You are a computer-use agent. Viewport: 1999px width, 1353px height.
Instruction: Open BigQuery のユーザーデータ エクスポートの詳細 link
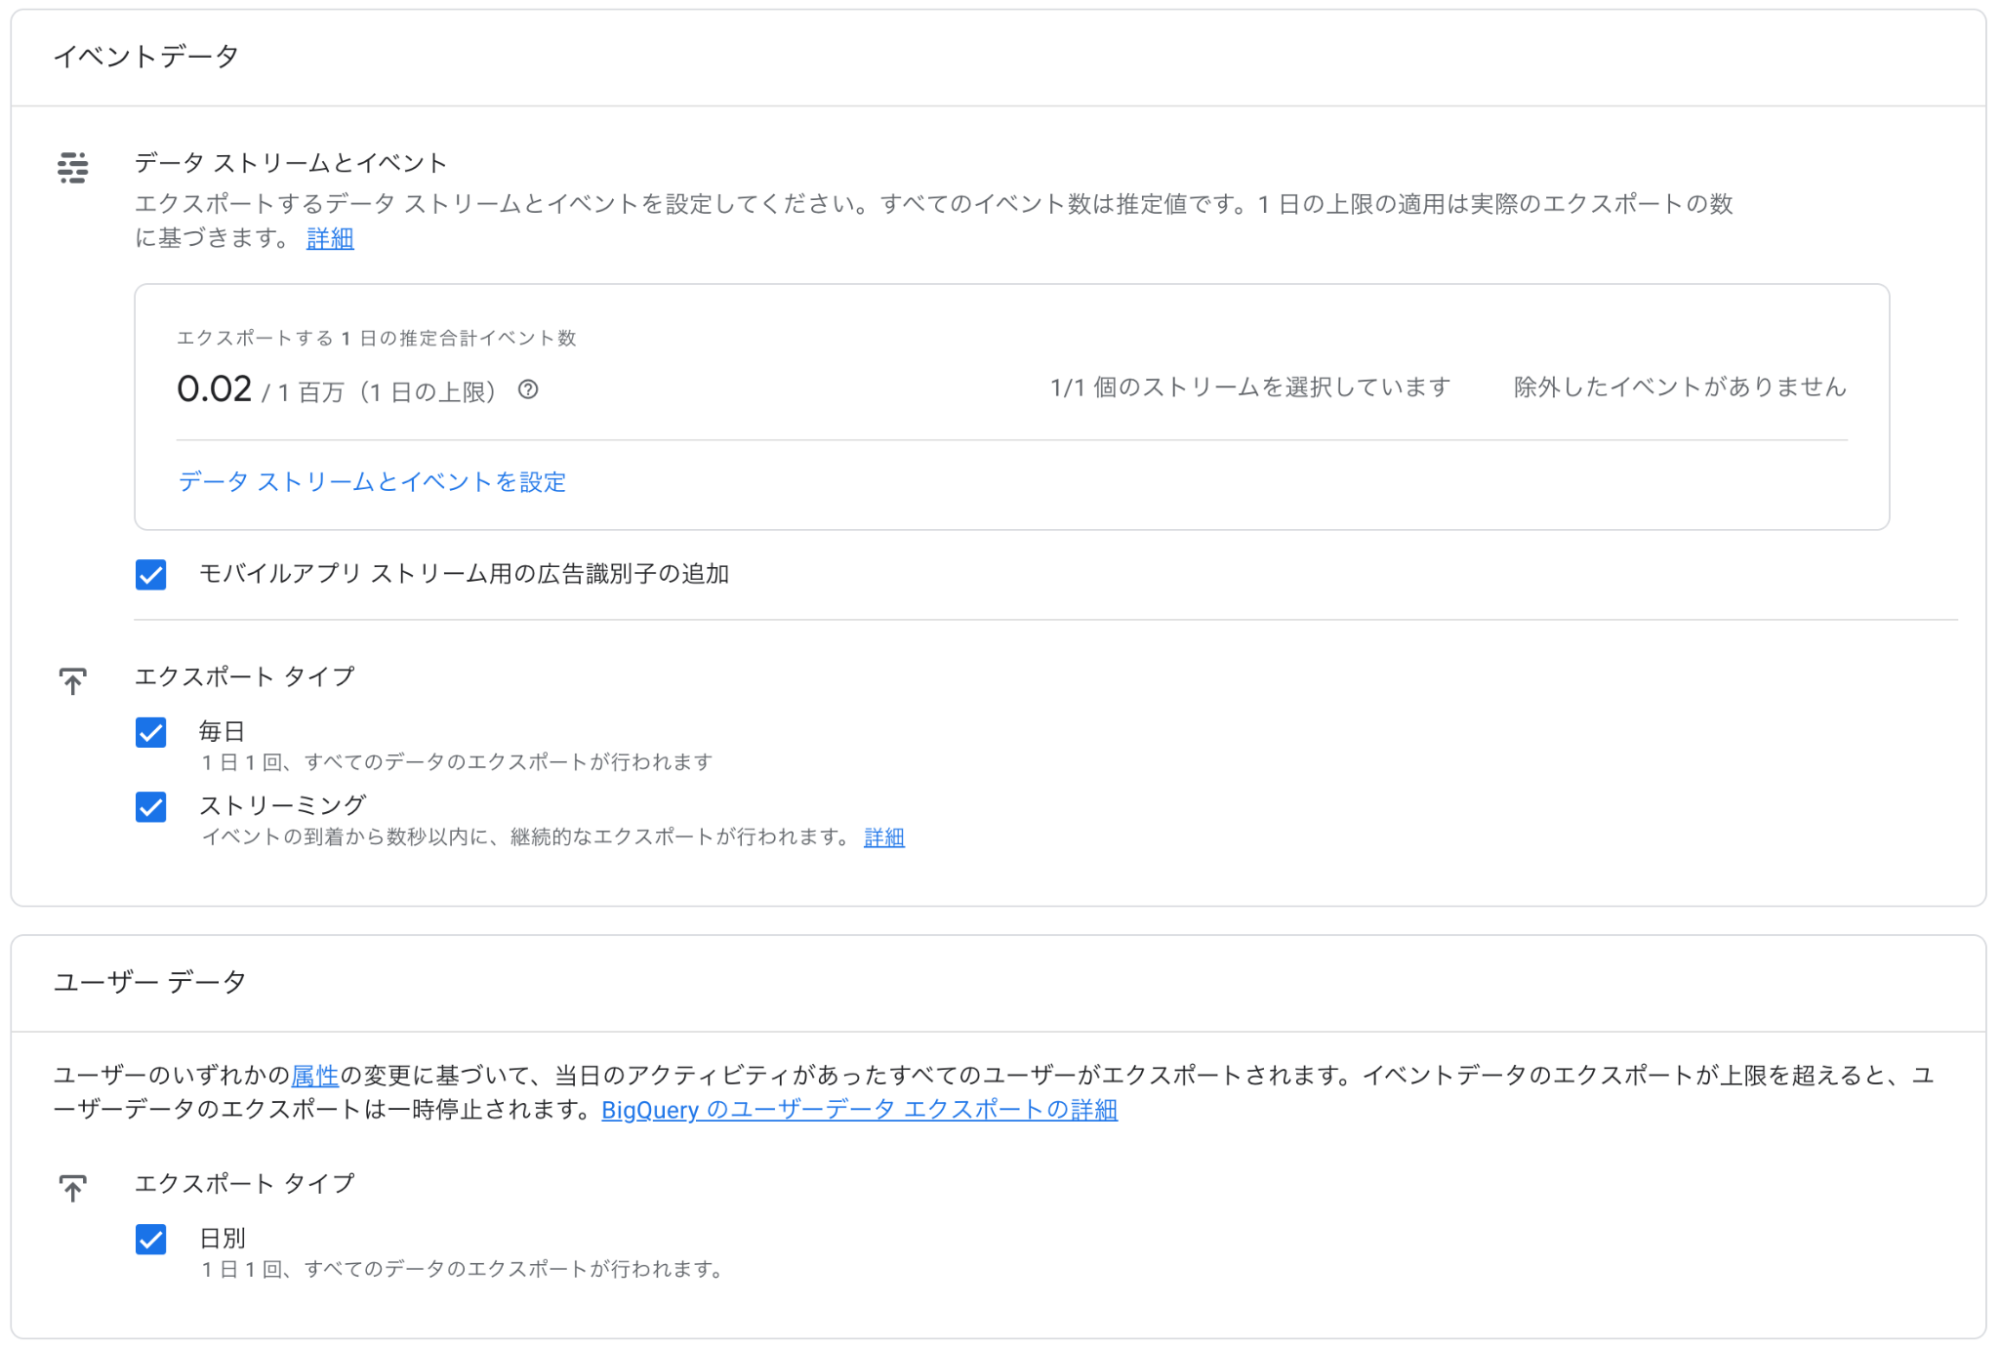click(859, 1110)
